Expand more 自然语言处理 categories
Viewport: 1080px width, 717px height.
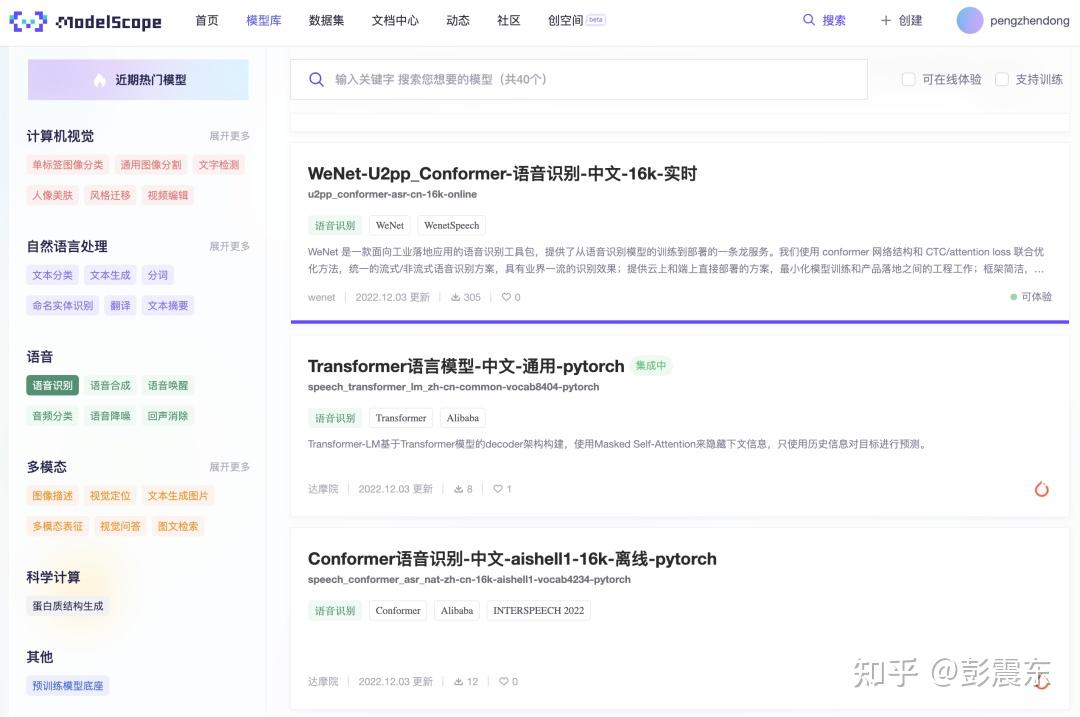coord(229,247)
